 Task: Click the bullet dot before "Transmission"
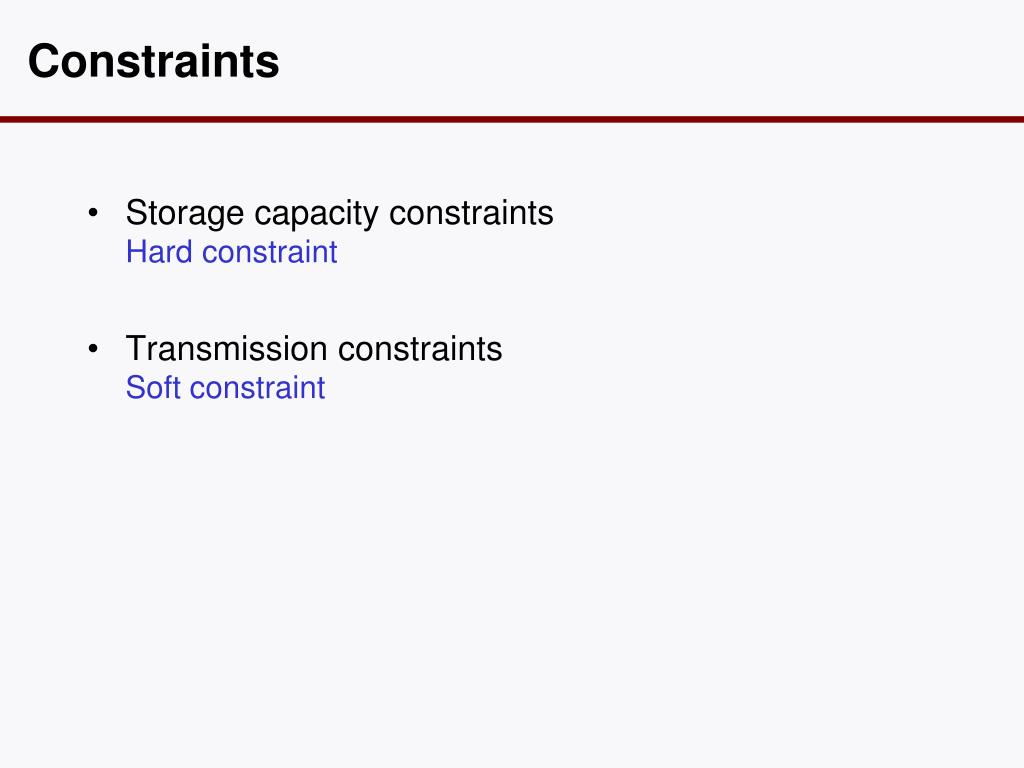(x=93, y=349)
